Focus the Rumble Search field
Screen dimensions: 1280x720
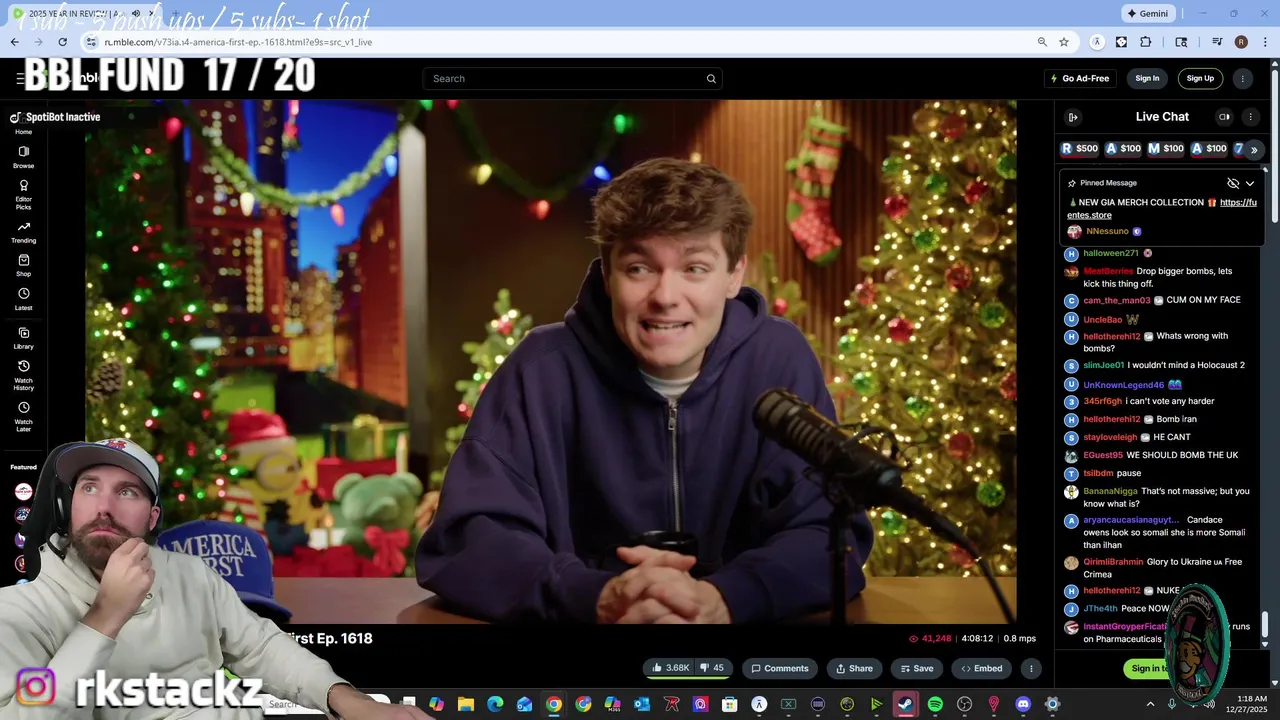pos(572,79)
